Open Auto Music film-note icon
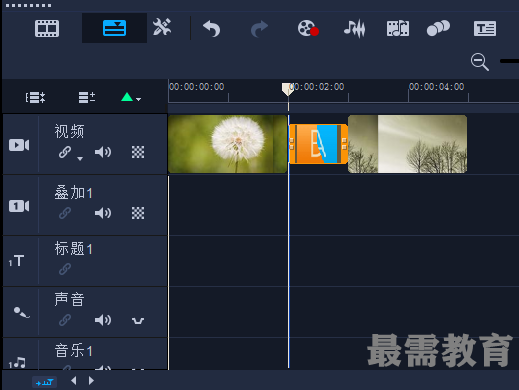Screen dimensions: 519x390 [x=398, y=28]
